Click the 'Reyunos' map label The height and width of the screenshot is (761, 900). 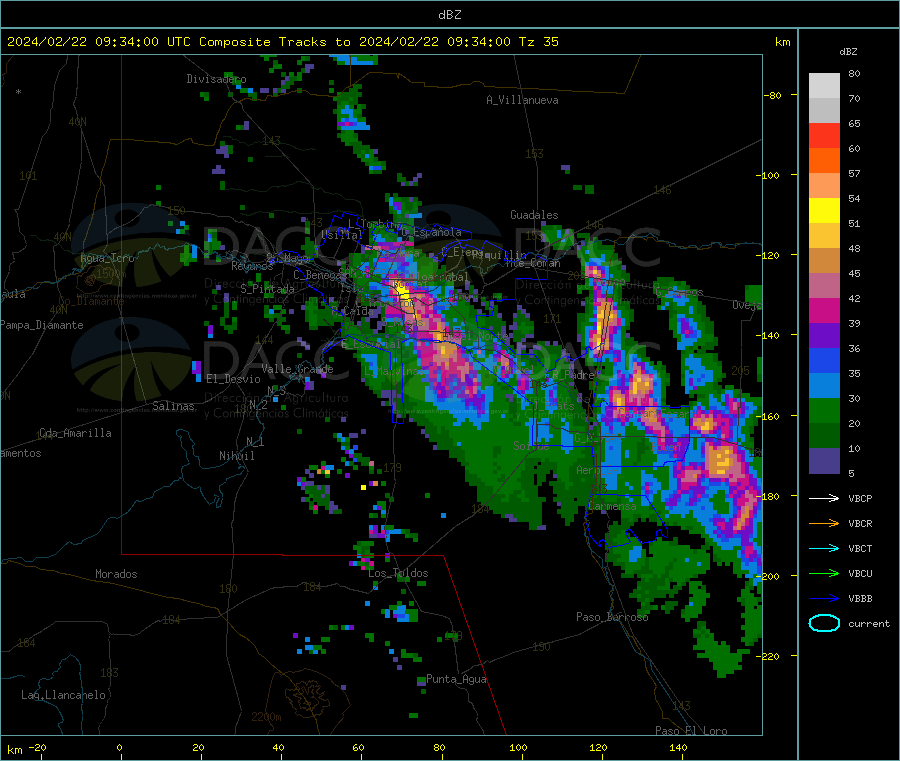253,266
